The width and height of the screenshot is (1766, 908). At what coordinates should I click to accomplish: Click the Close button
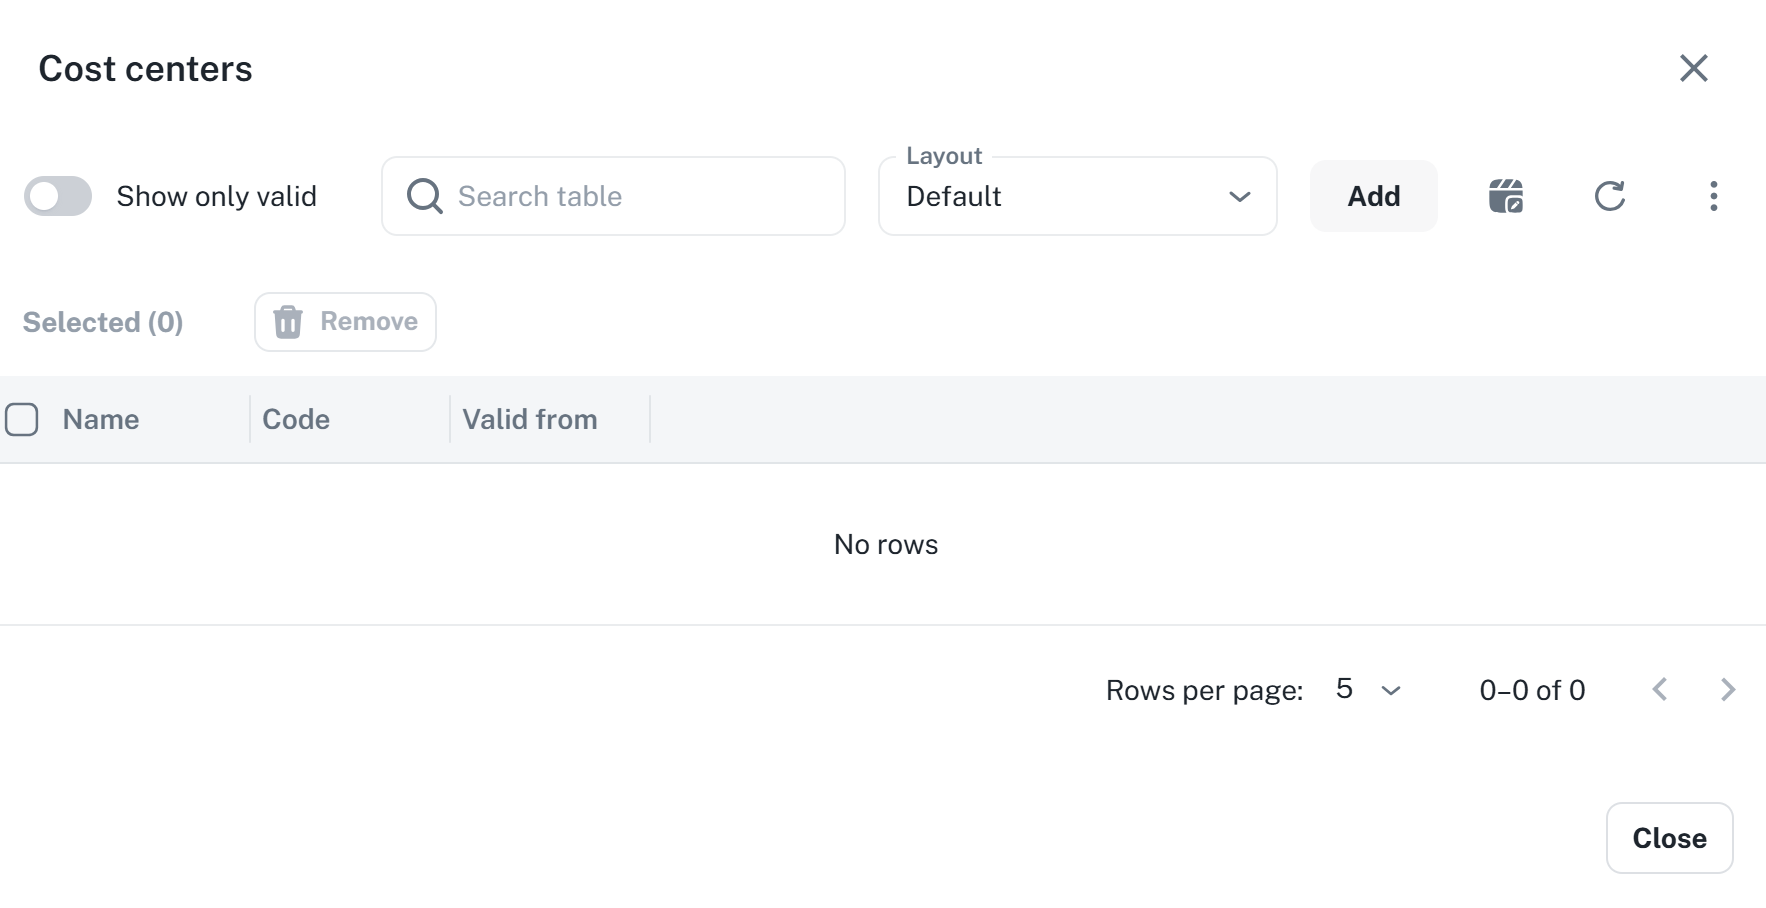[1669, 838]
